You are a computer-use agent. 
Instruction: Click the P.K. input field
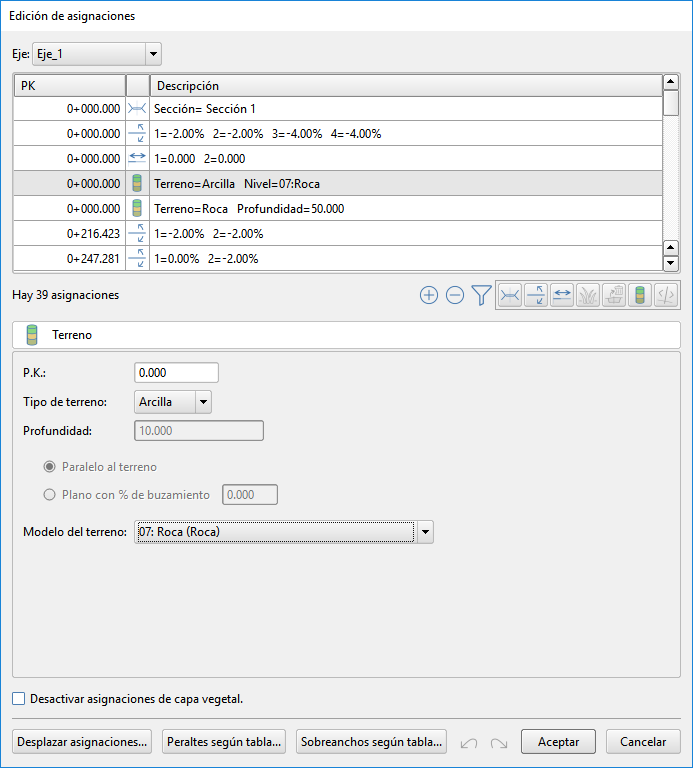click(176, 373)
